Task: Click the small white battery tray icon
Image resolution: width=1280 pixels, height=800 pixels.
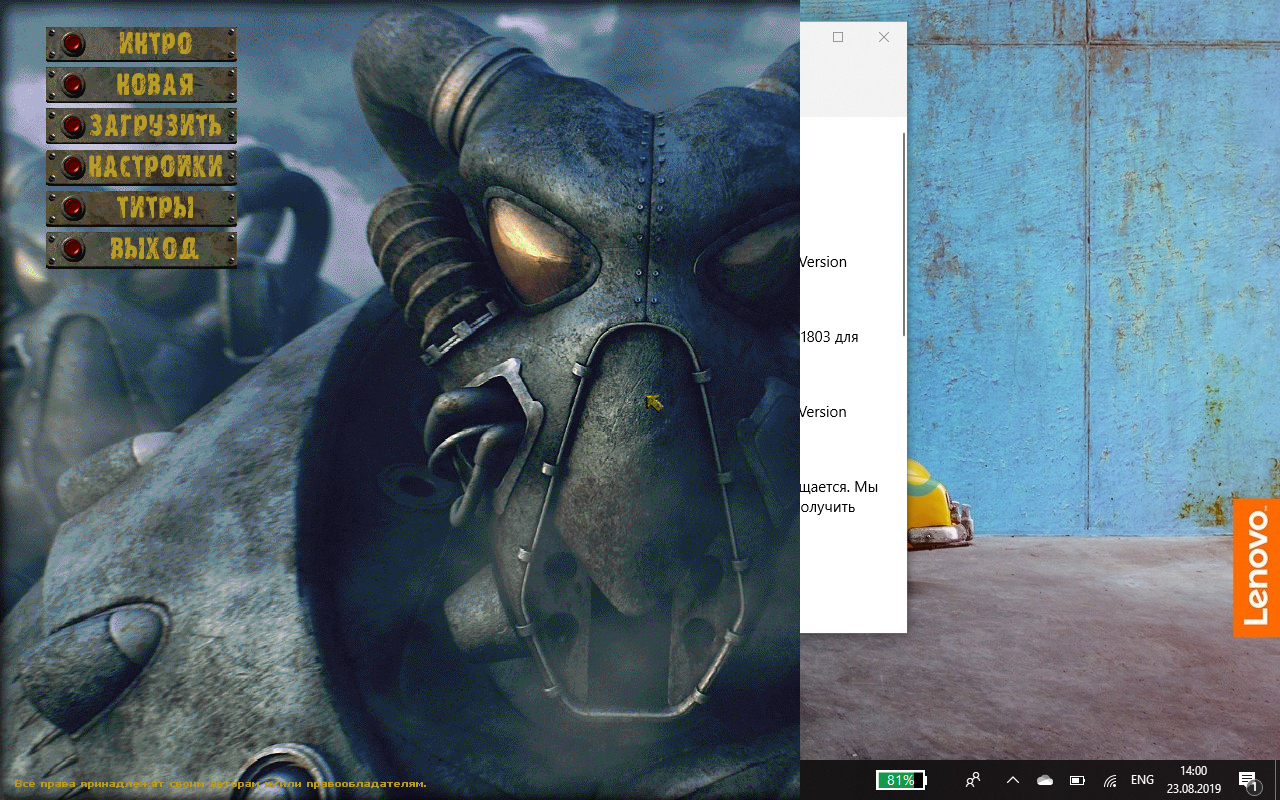Action: [1077, 780]
